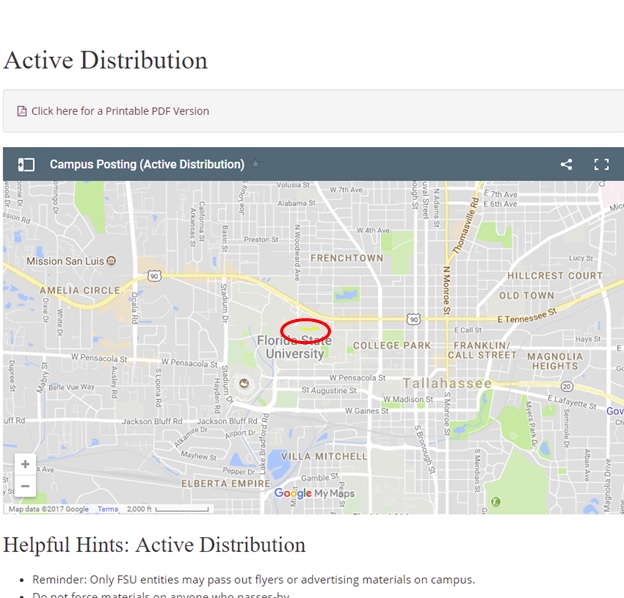Click the PDF document icon
This screenshot has height=598, width=624.
pos(22,111)
